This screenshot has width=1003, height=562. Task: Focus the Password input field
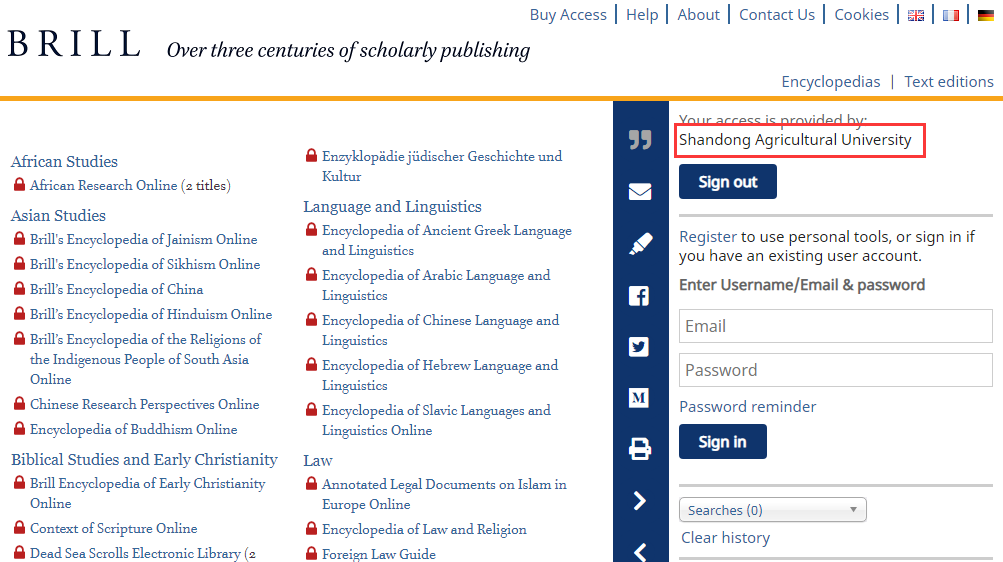point(835,370)
